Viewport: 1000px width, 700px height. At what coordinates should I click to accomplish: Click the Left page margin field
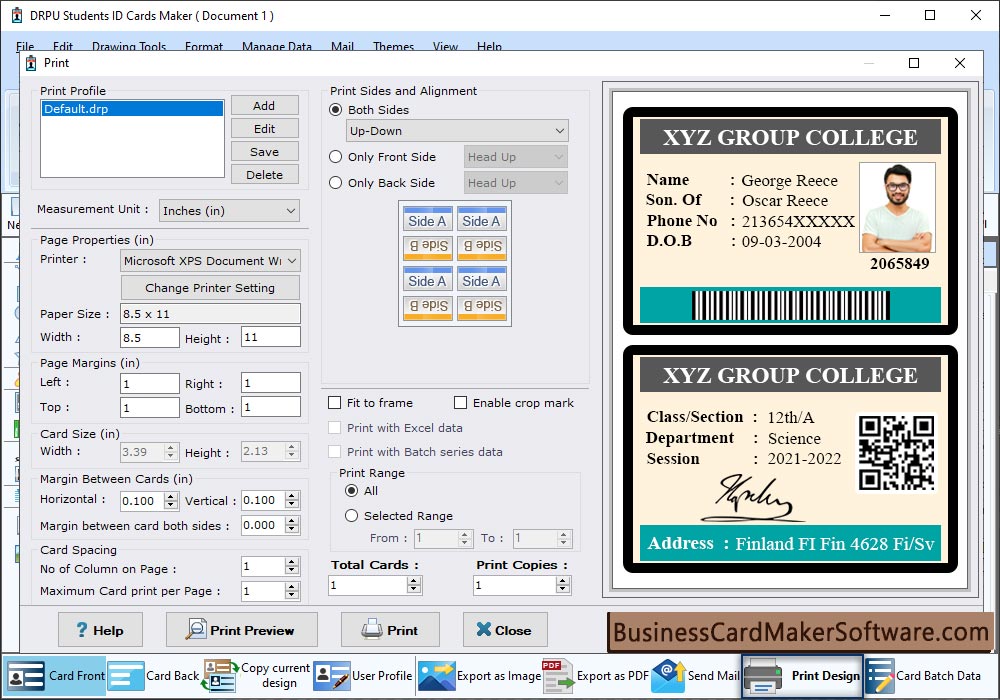click(150, 384)
